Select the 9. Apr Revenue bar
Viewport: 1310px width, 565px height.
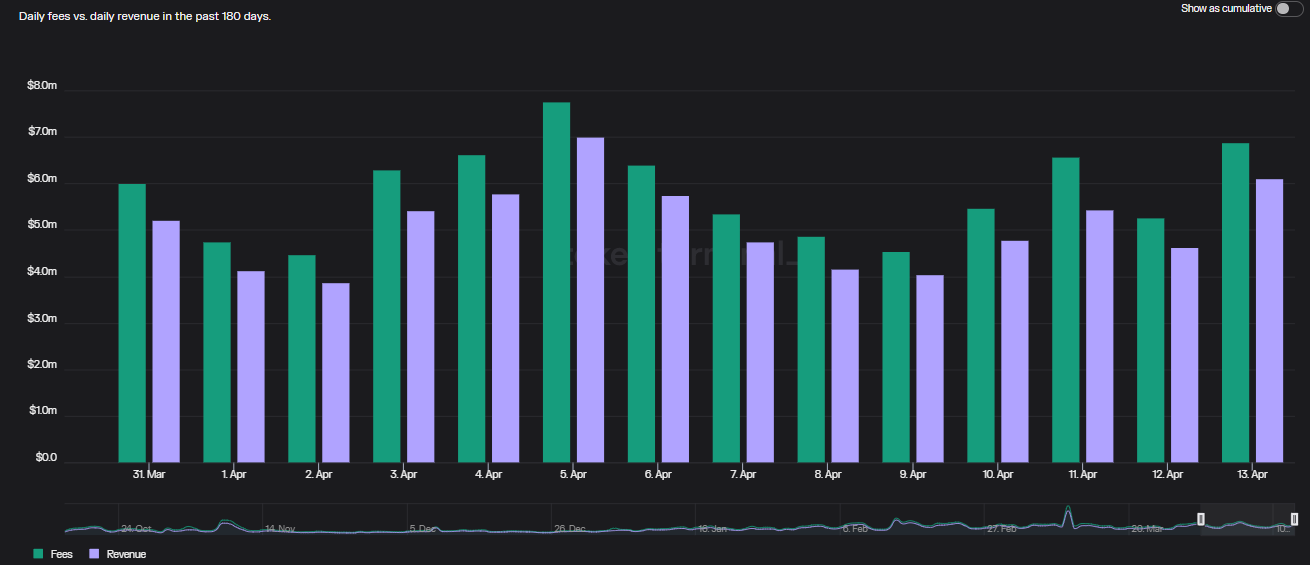click(x=930, y=369)
